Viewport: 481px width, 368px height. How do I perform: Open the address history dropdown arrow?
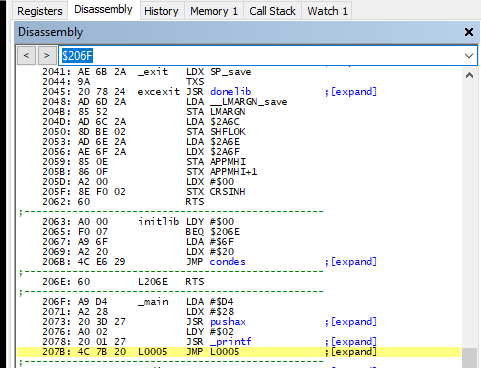[x=469, y=56]
